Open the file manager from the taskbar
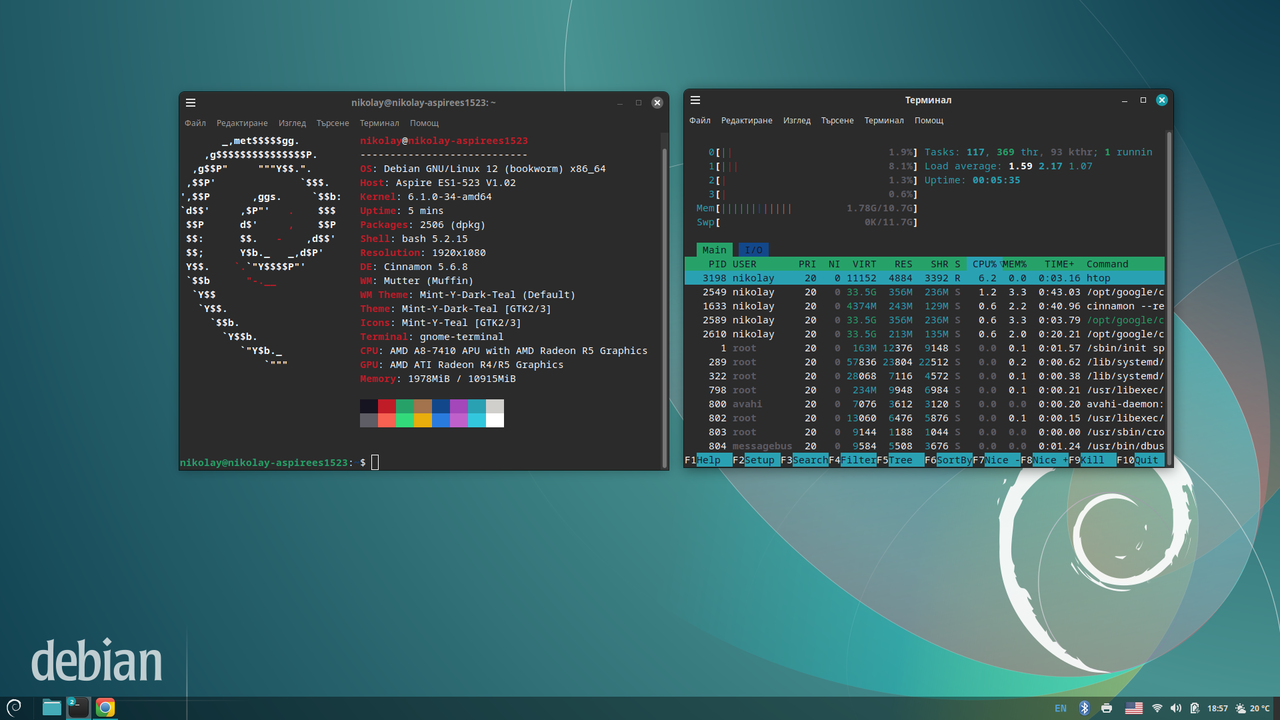The image size is (1280, 720). tap(52, 708)
